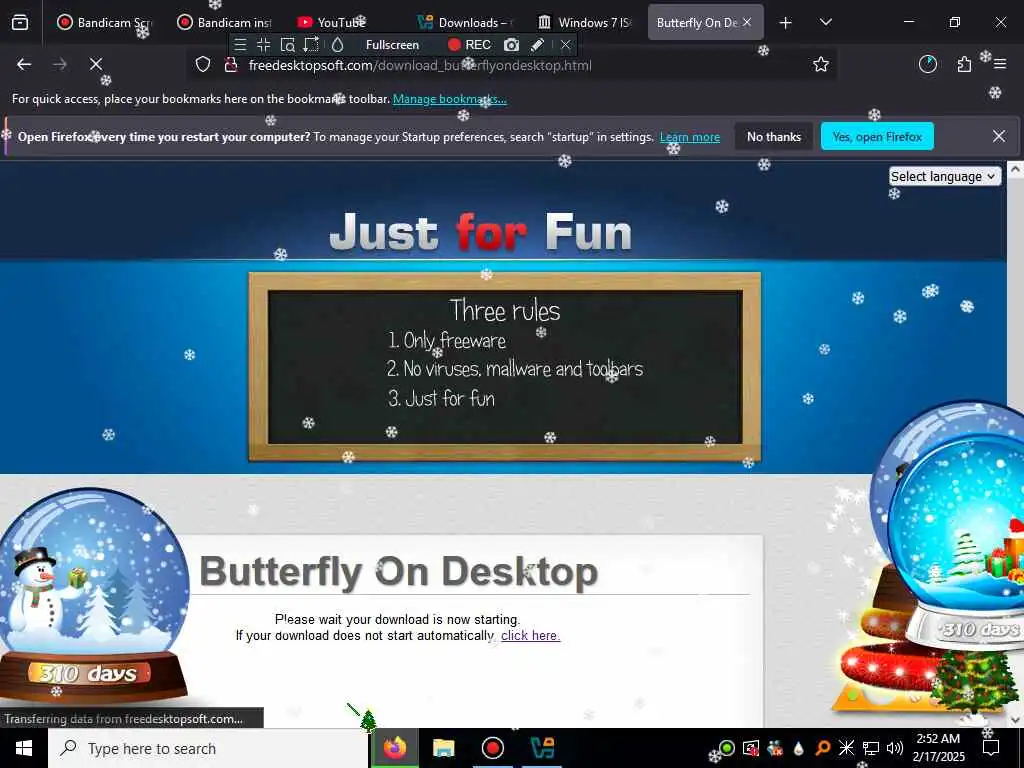The image size is (1024, 768).
Task: Switch to the Bandicam Scr tab
Action: tap(103, 22)
